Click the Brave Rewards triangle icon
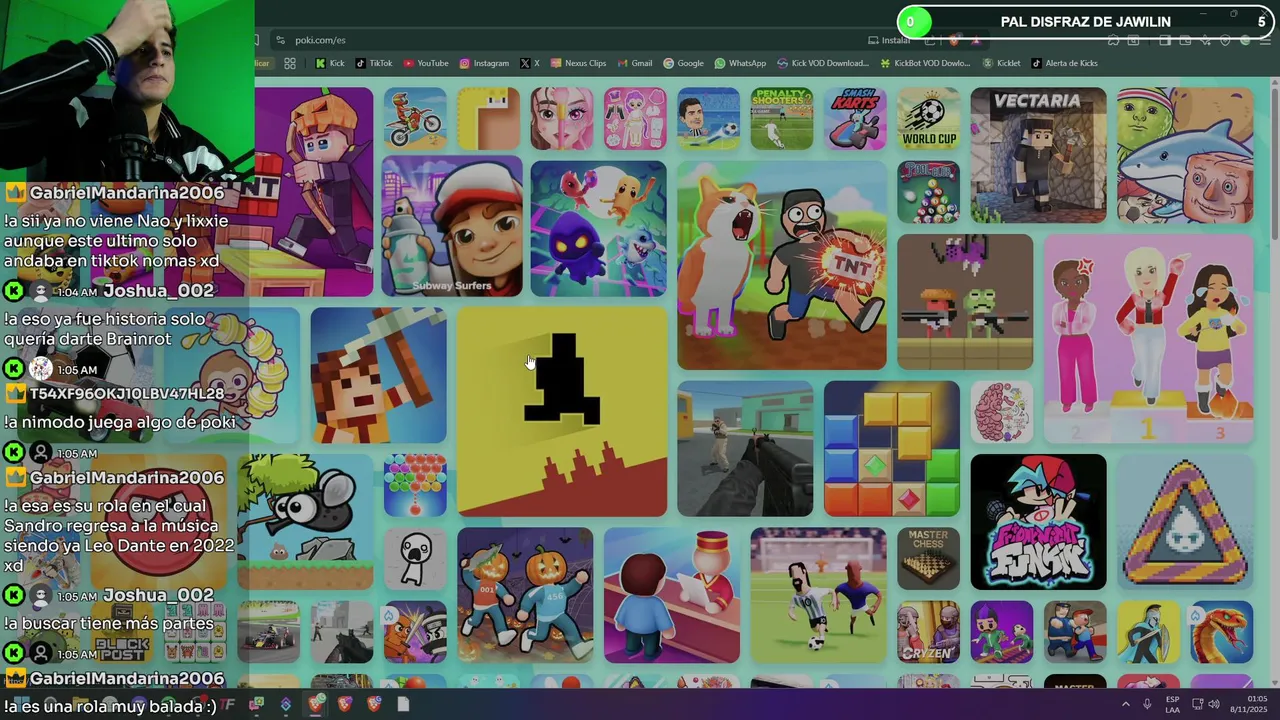 [975, 40]
